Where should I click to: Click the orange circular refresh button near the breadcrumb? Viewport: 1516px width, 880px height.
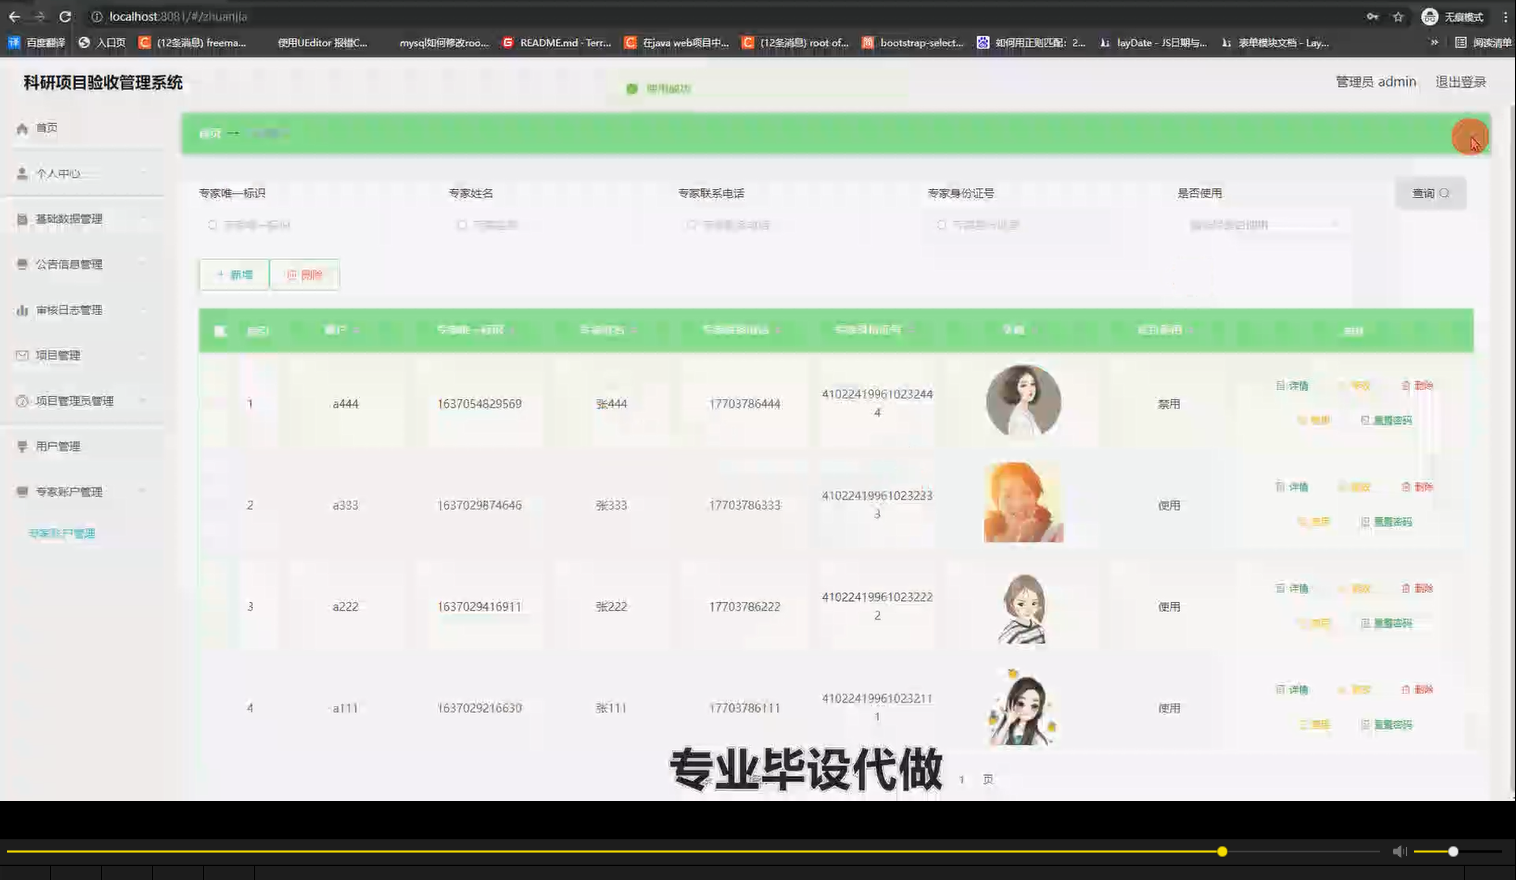pos(1469,136)
